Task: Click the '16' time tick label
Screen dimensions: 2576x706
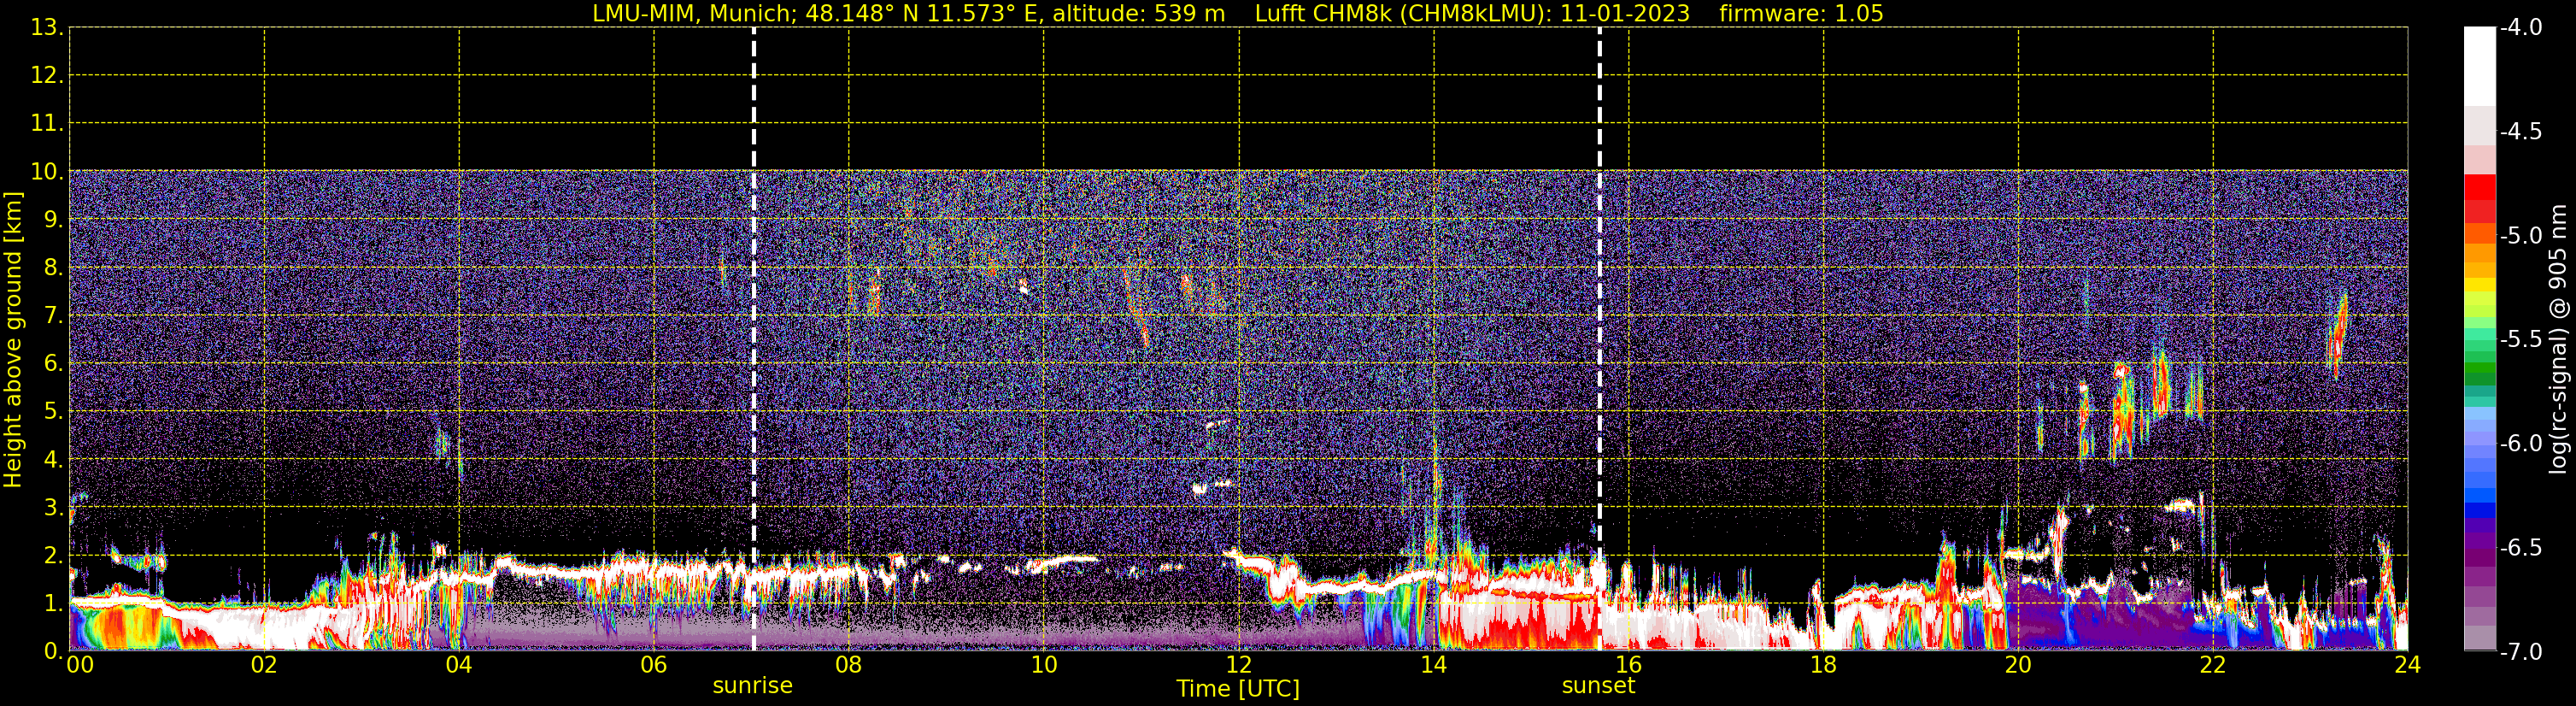Action: 1629,665
